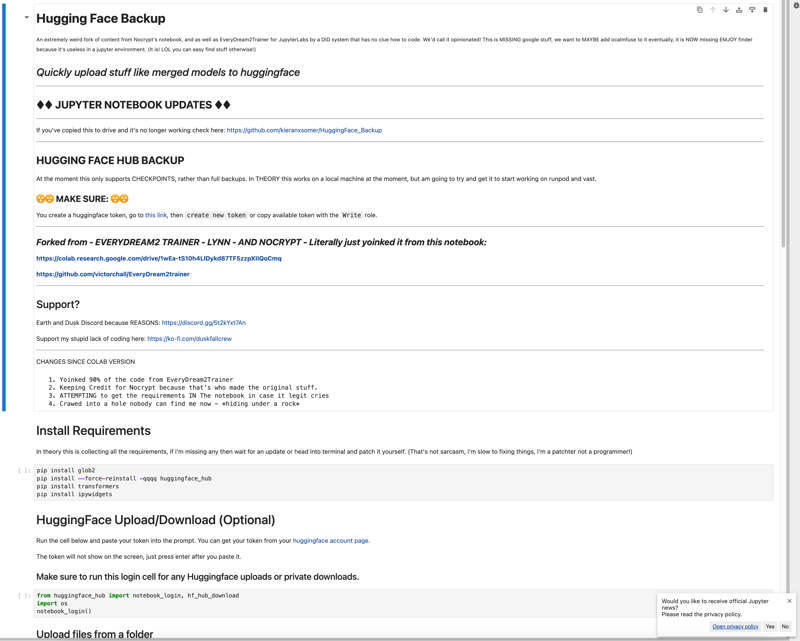Open the ko-fi.com duskfallcrew link
800x641 pixels.
click(x=189, y=339)
